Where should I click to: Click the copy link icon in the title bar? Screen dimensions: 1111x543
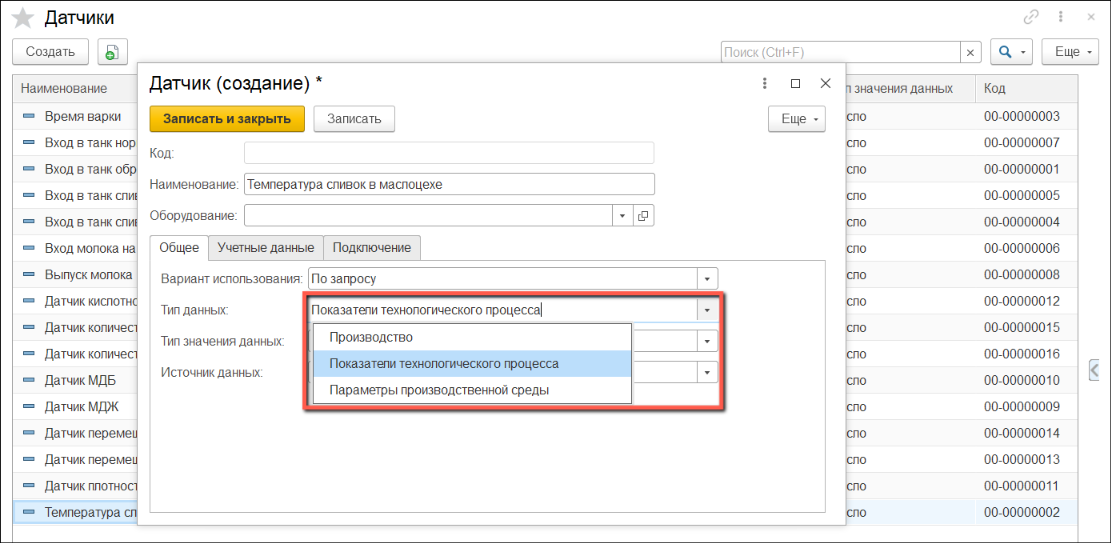1031,17
